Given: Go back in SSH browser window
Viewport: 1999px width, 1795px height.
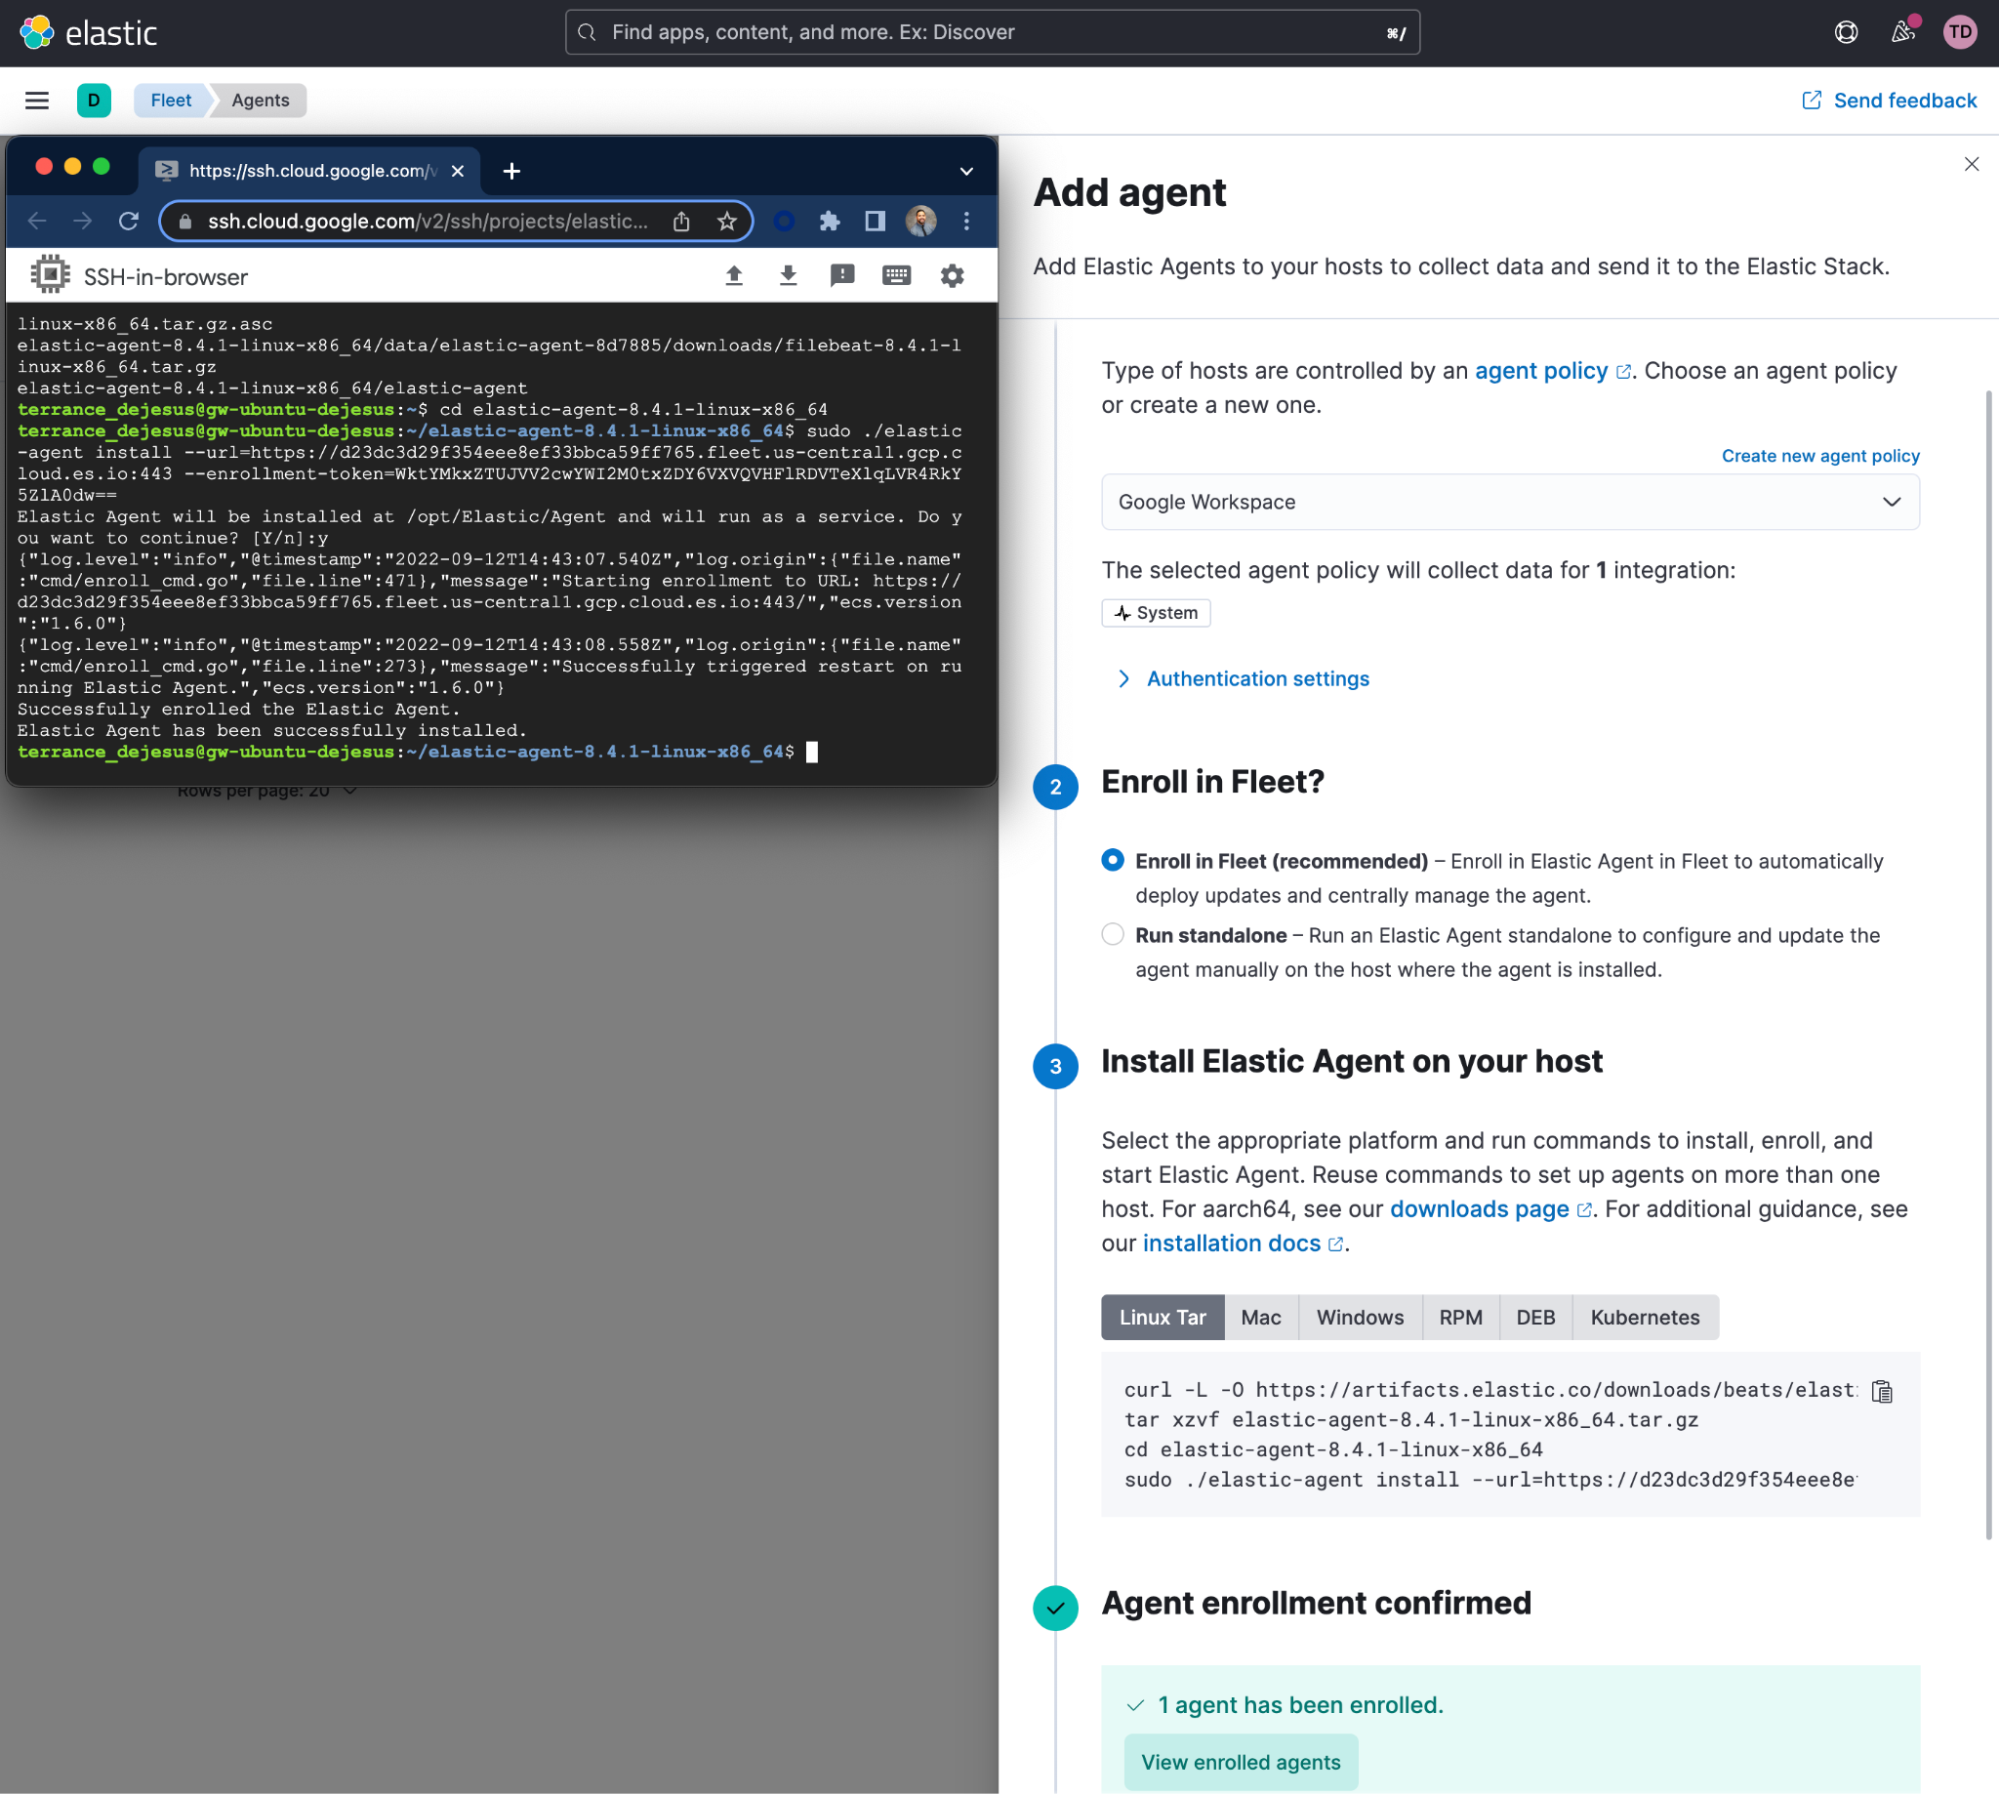Looking at the screenshot, I should (37, 221).
